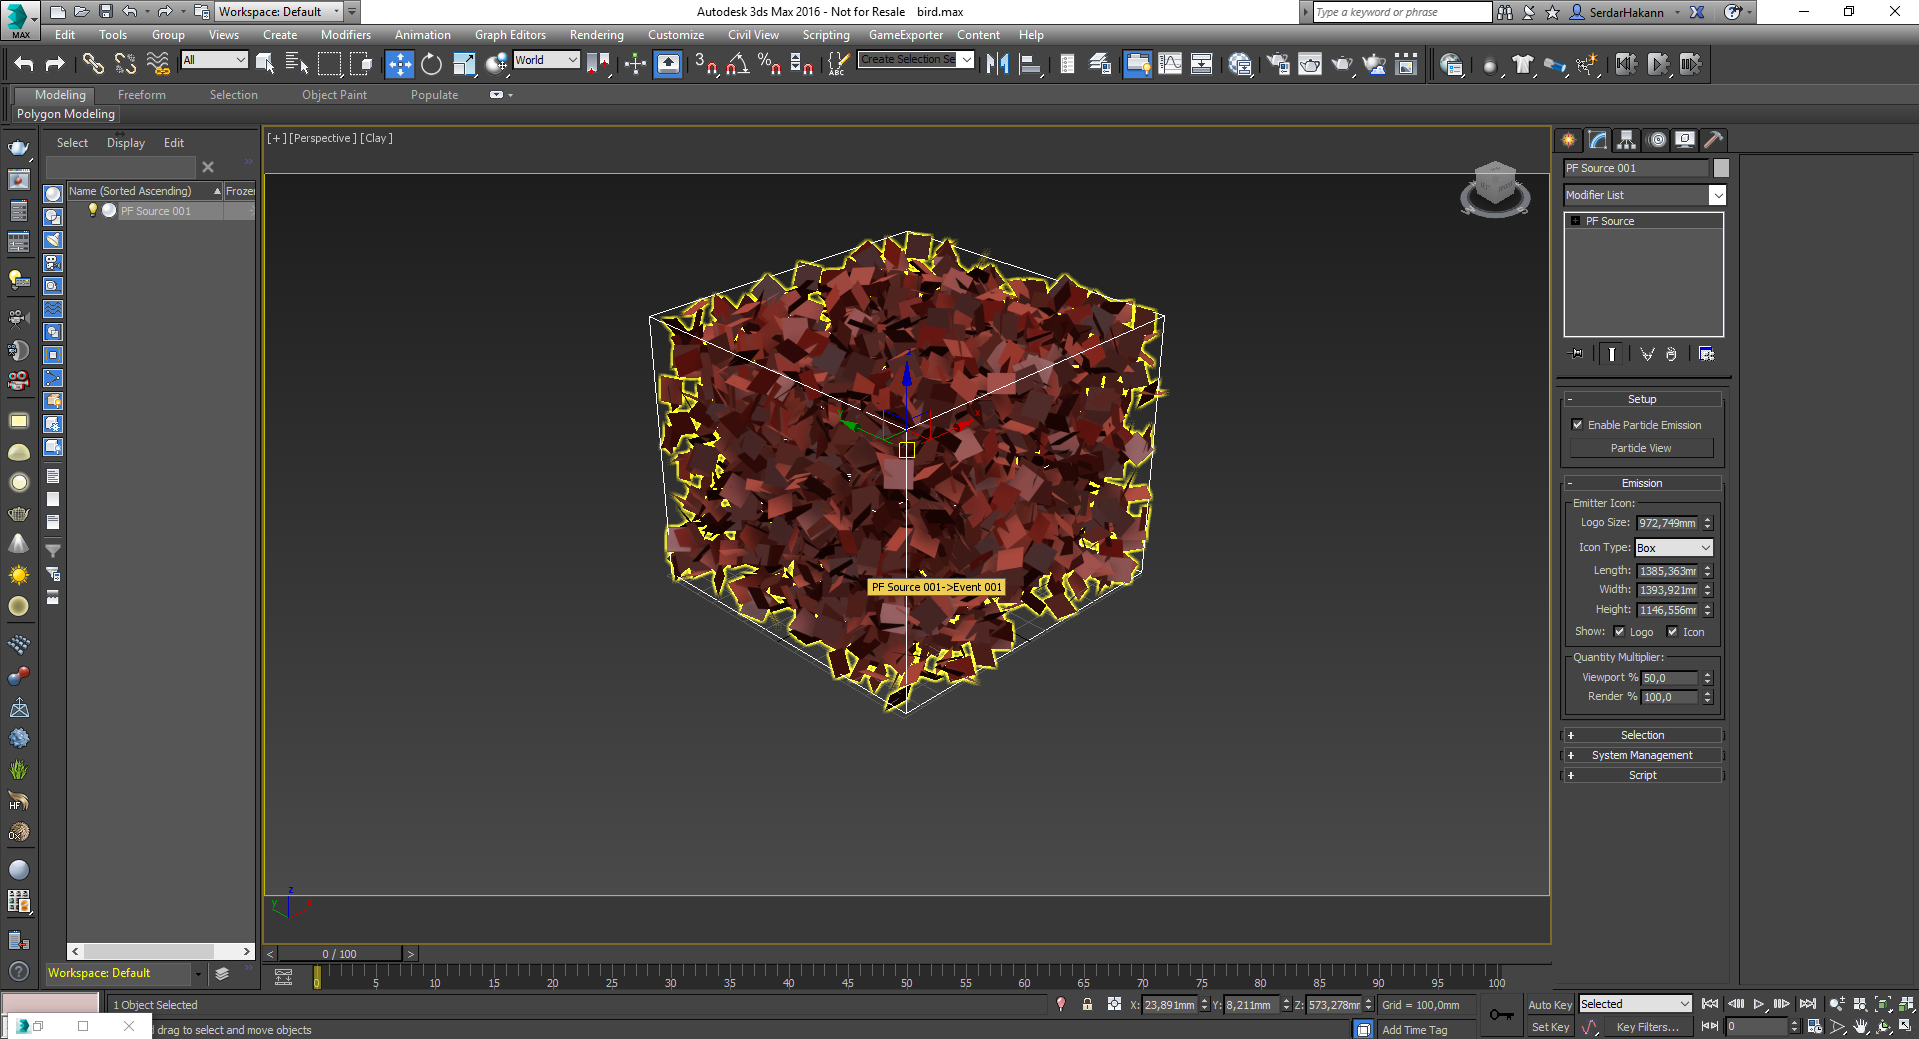
Task: Click the Pin Stack icon below the modifier stack
Action: [1575, 353]
